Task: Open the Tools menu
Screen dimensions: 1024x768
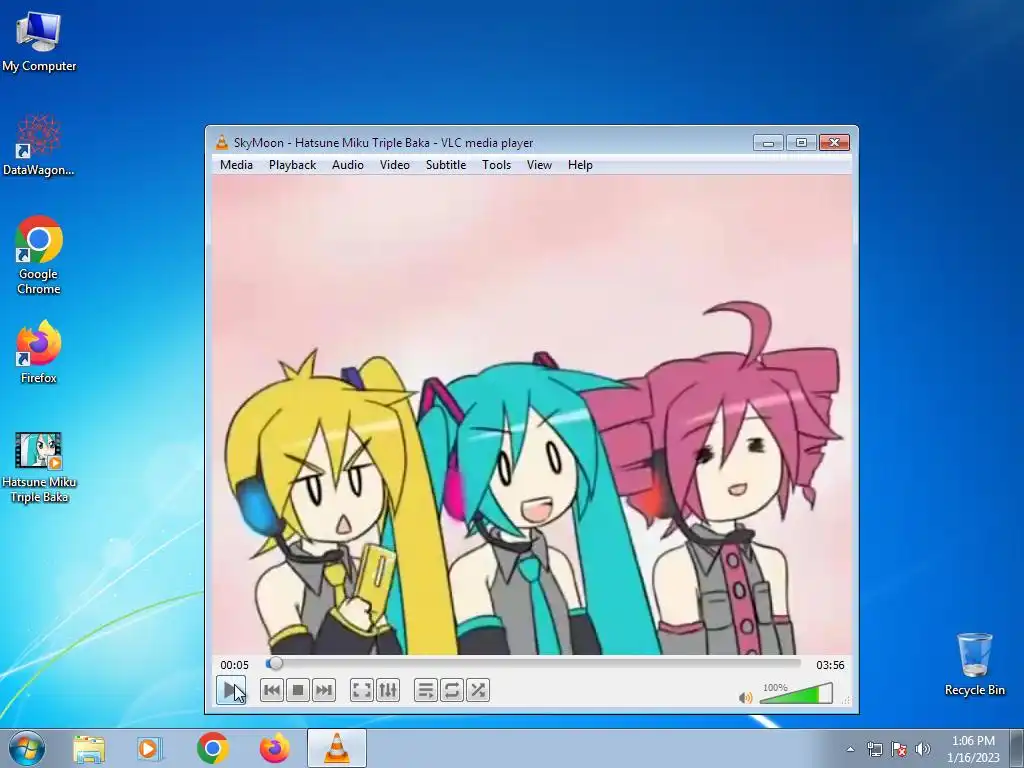Action: (496, 165)
